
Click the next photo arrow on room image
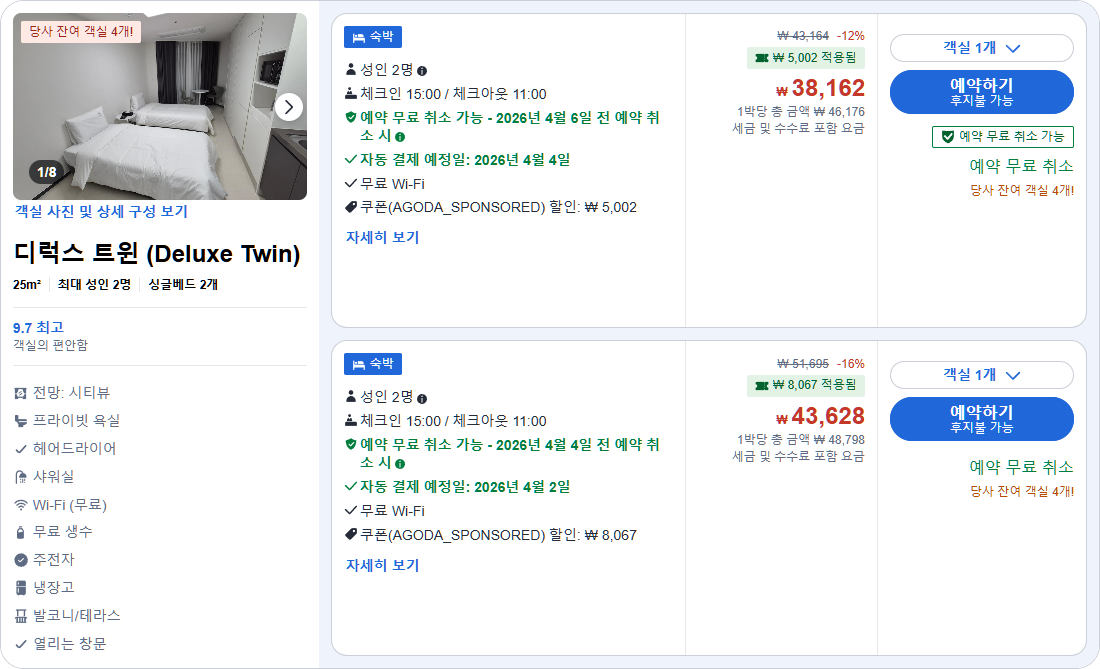pos(289,107)
